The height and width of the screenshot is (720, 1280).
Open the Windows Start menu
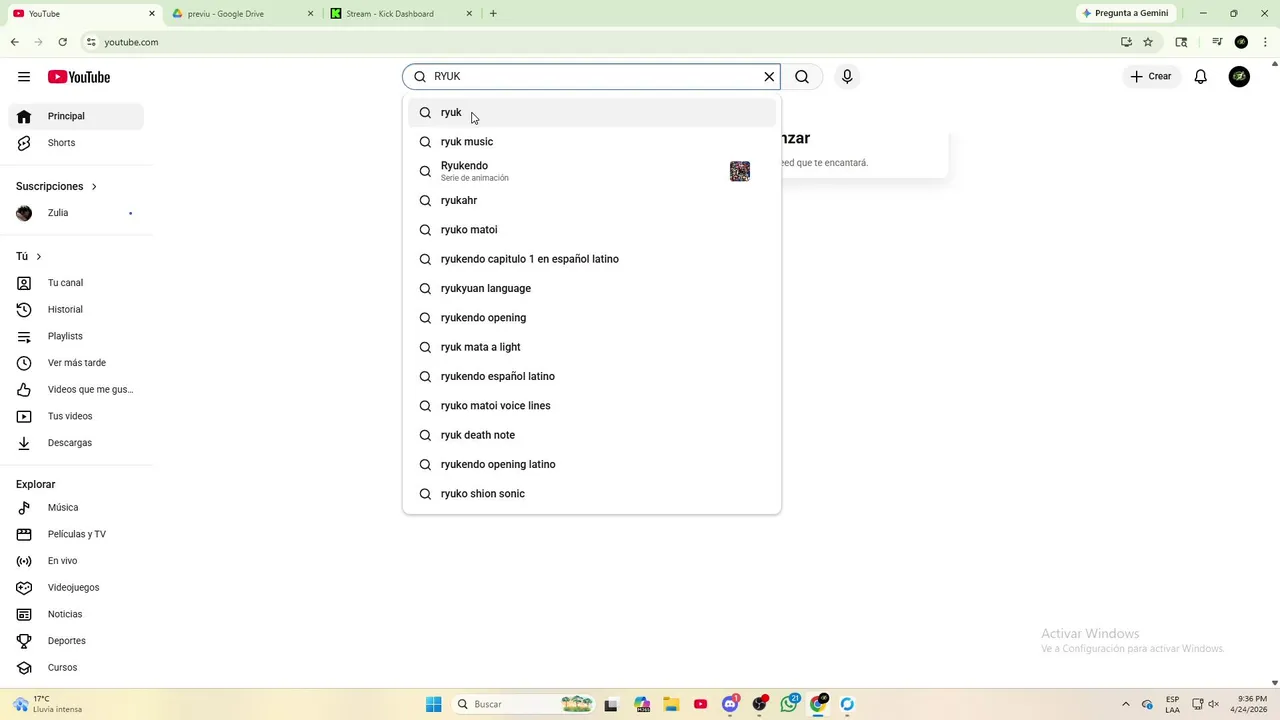434,704
